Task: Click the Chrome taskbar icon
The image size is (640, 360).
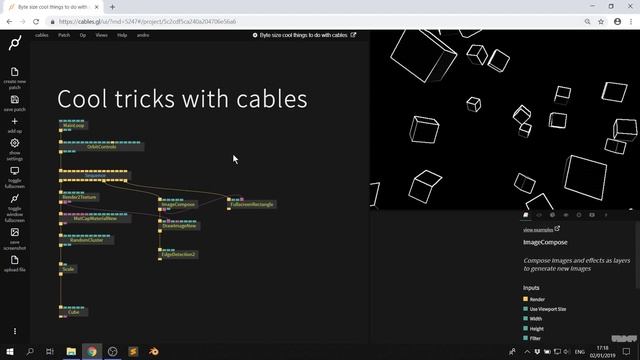Action: (92, 351)
